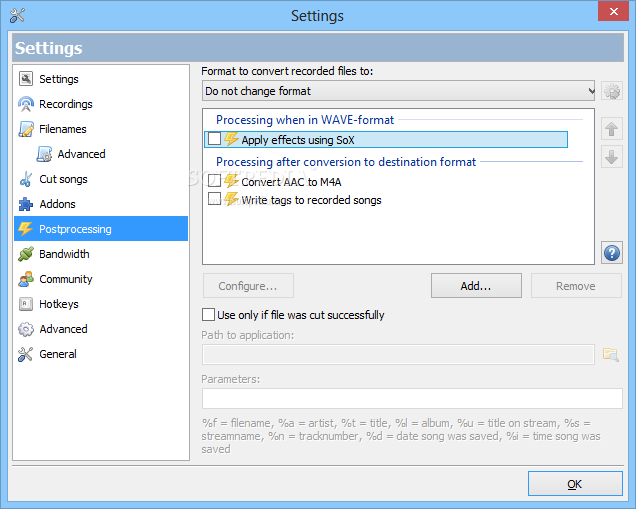
Task: Click the Recordings antenna icon
Action: [x=26, y=104]
